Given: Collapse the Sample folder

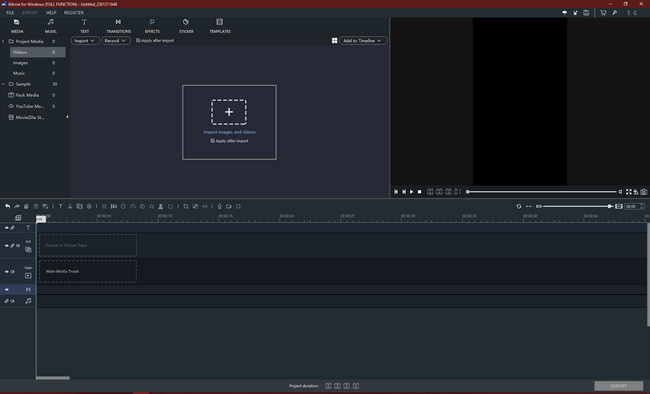Looking at the screenshot, I should [x=3, y=84].
